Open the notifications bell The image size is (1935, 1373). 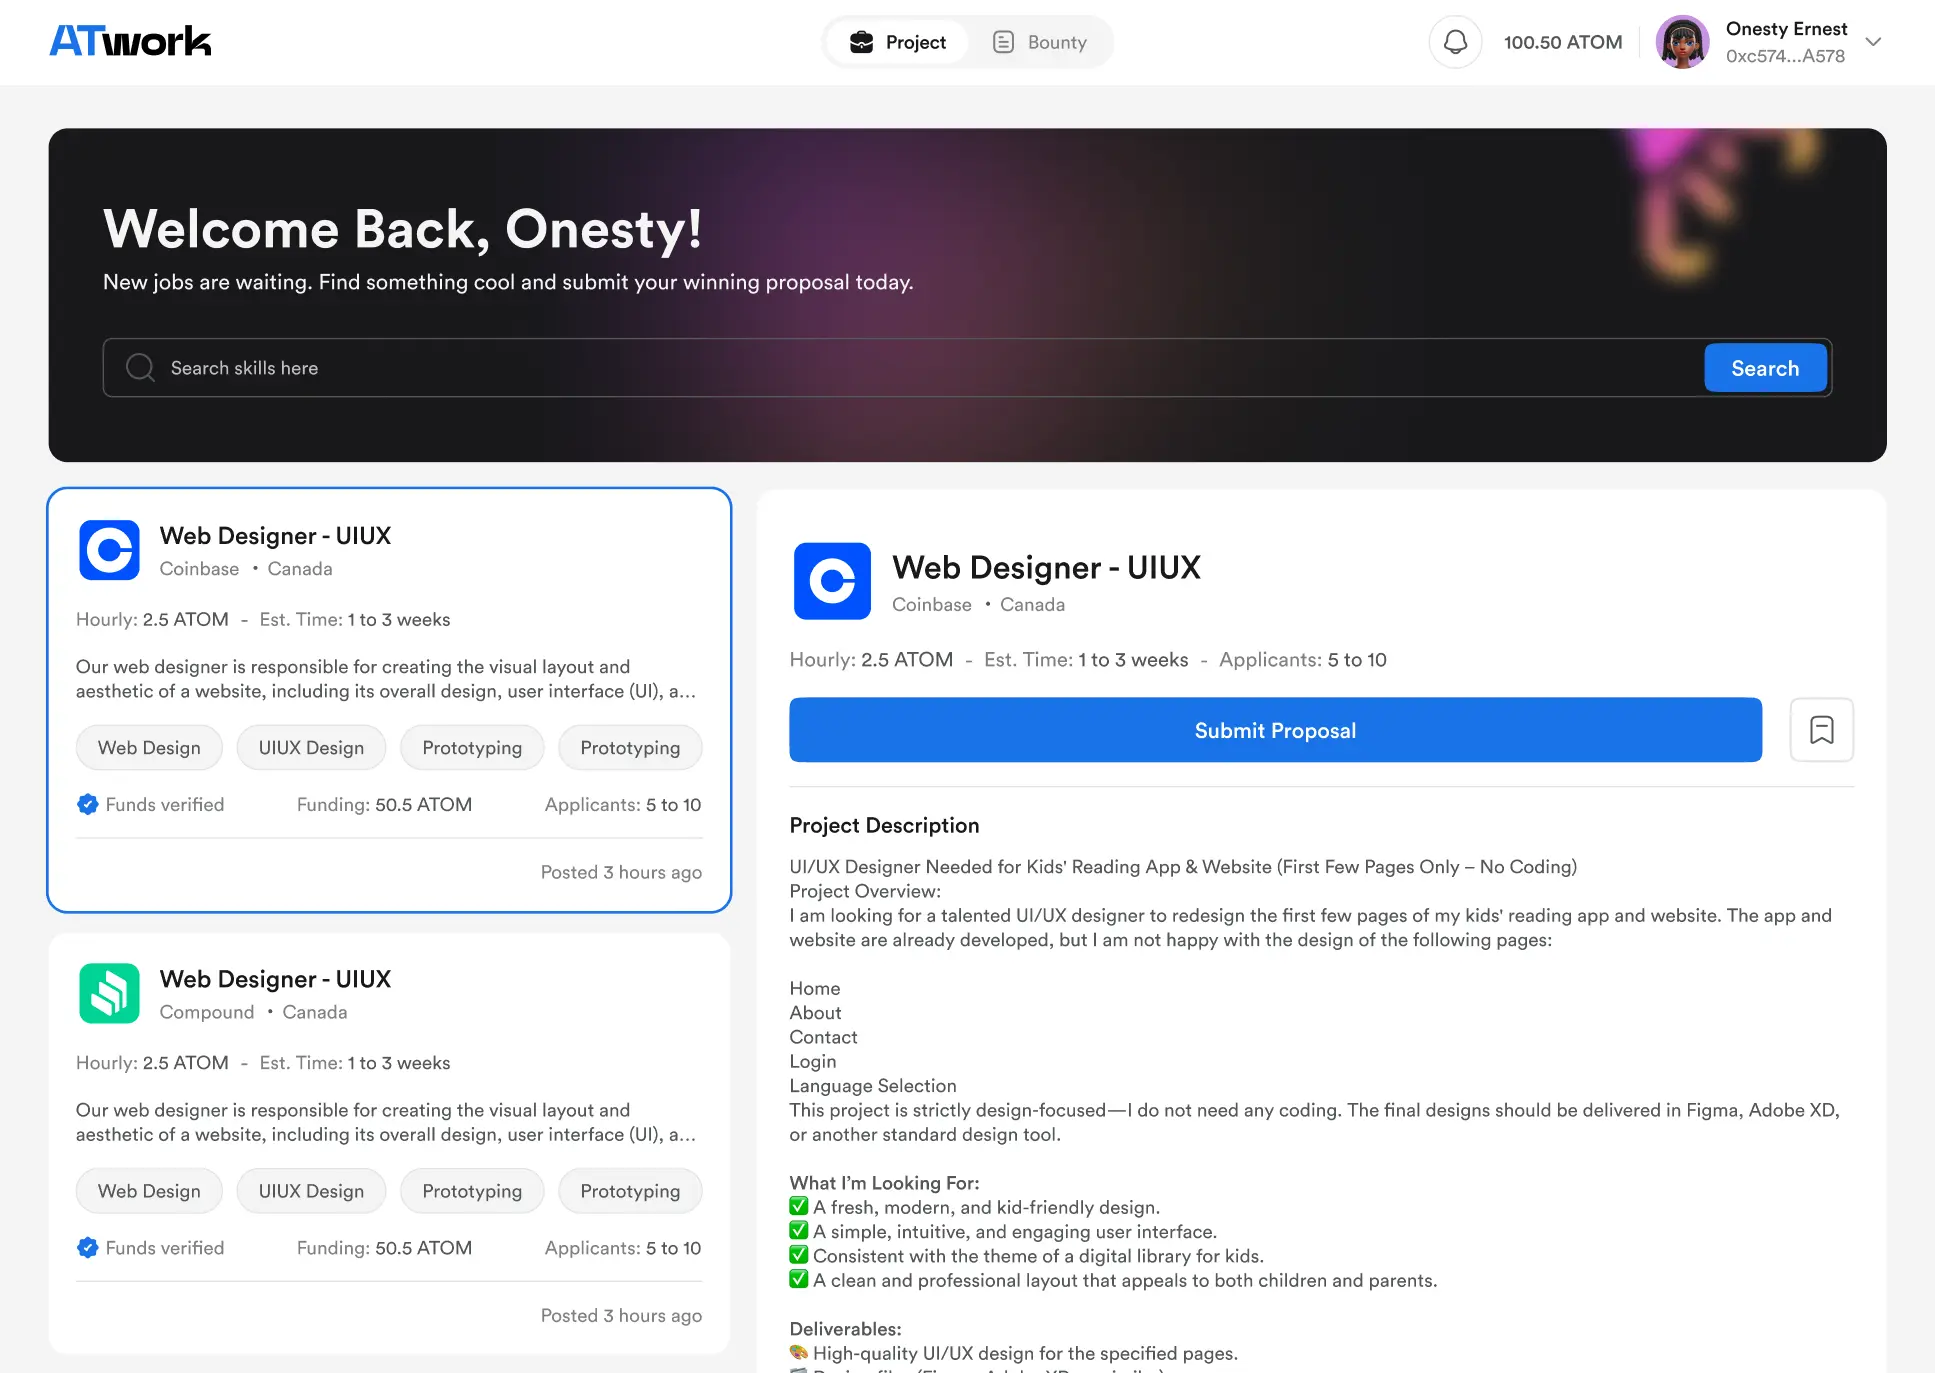point(1455,42)
